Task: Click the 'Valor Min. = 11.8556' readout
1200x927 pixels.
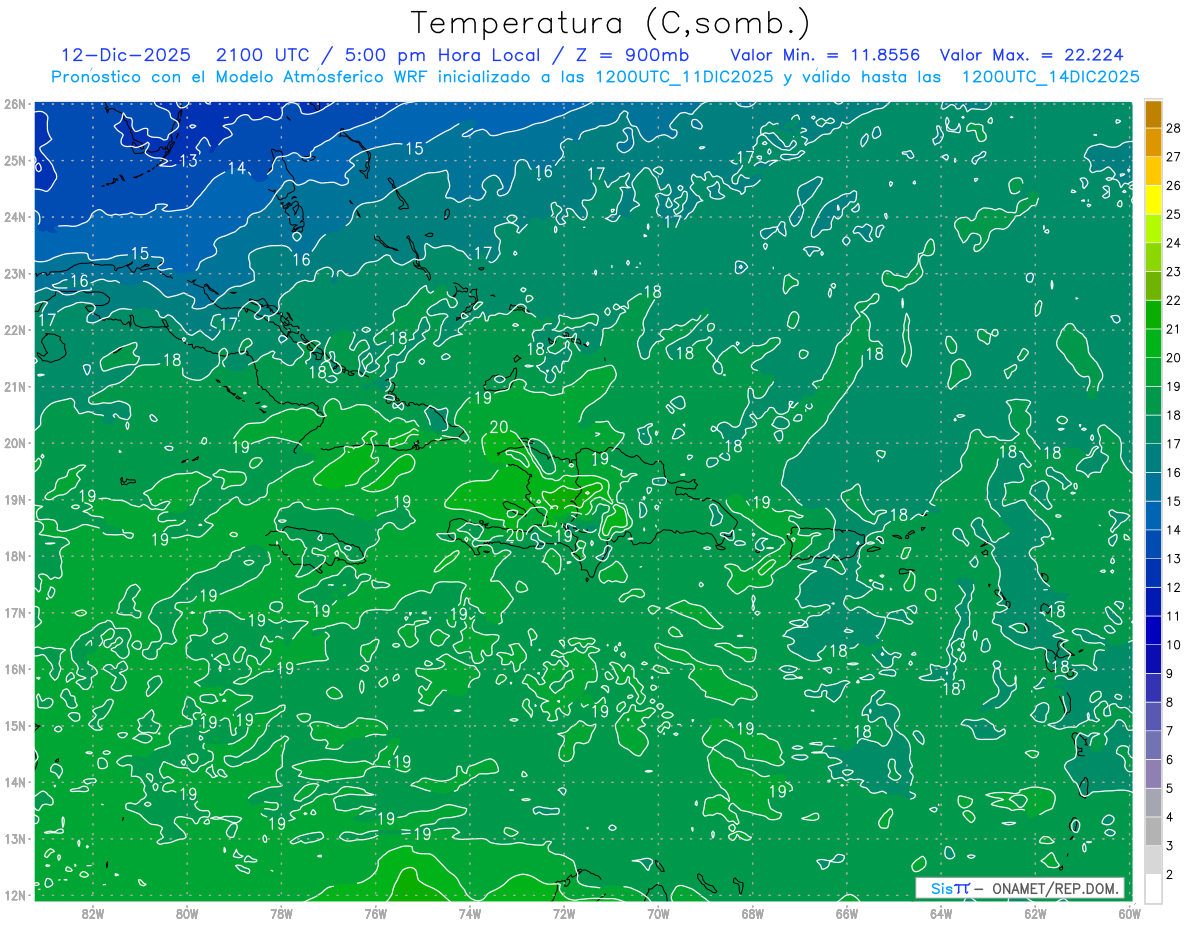Action: (825, 55)
